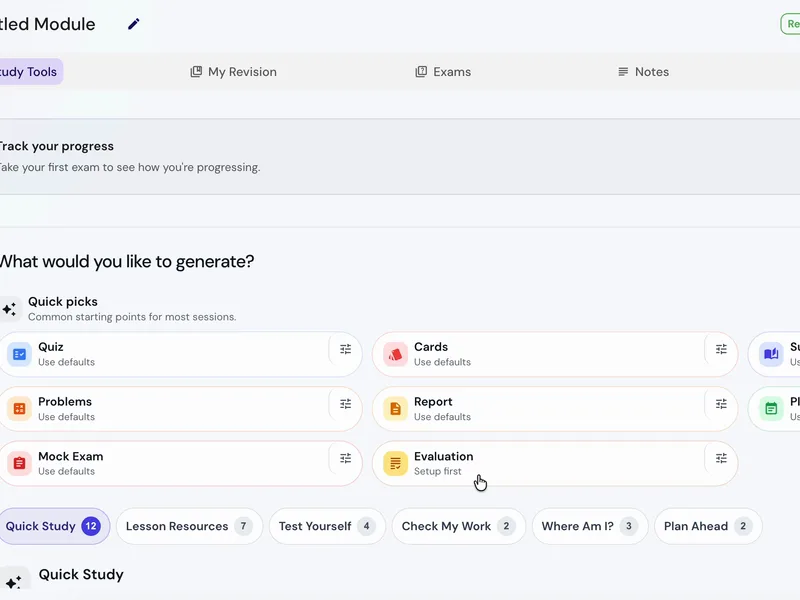Click the 'Quick picks' heading
Screen dimensions: 800x600
pos(63,302)
